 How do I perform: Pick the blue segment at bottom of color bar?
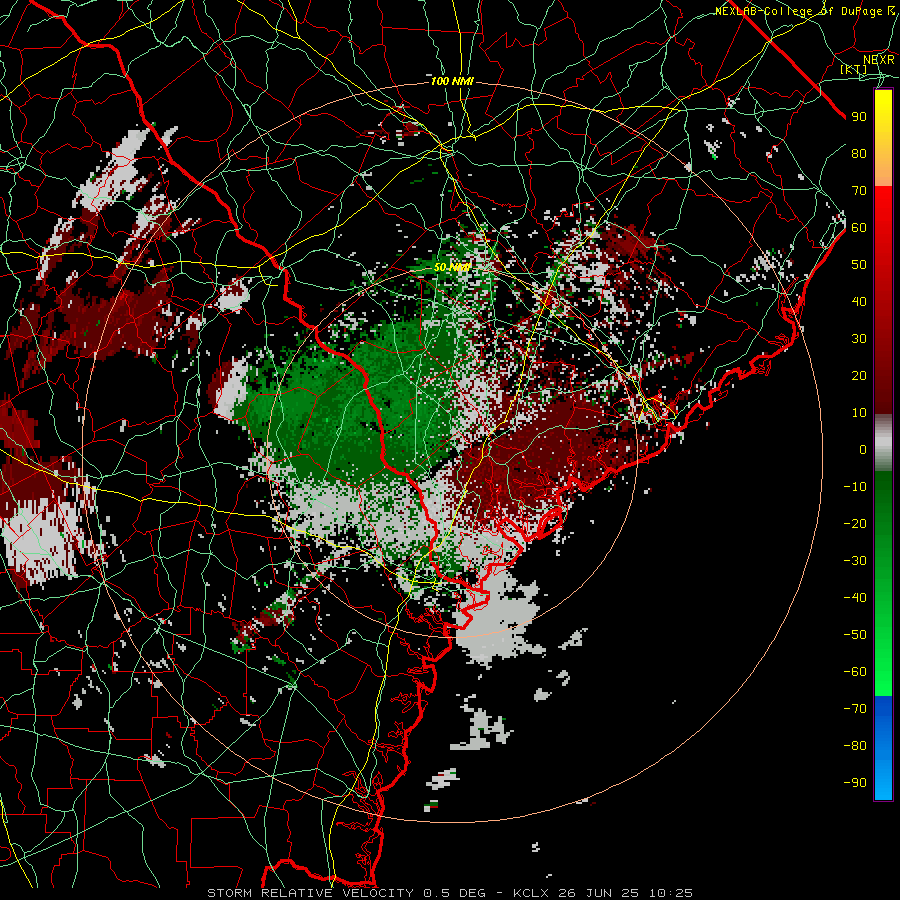pos(883,748)
